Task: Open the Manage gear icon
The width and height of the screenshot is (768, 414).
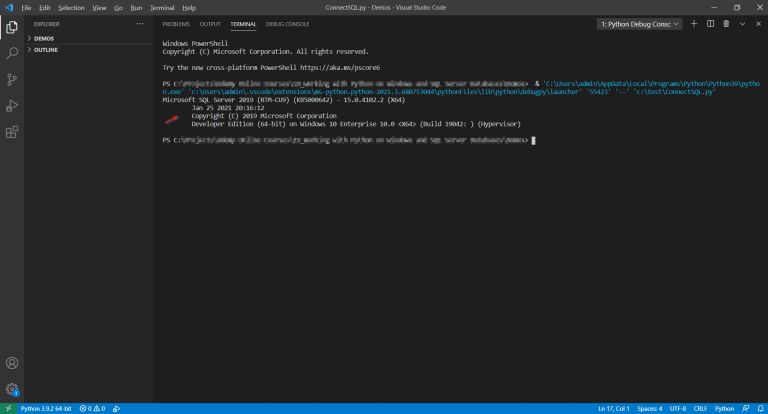Action: (x=12, y=390)
